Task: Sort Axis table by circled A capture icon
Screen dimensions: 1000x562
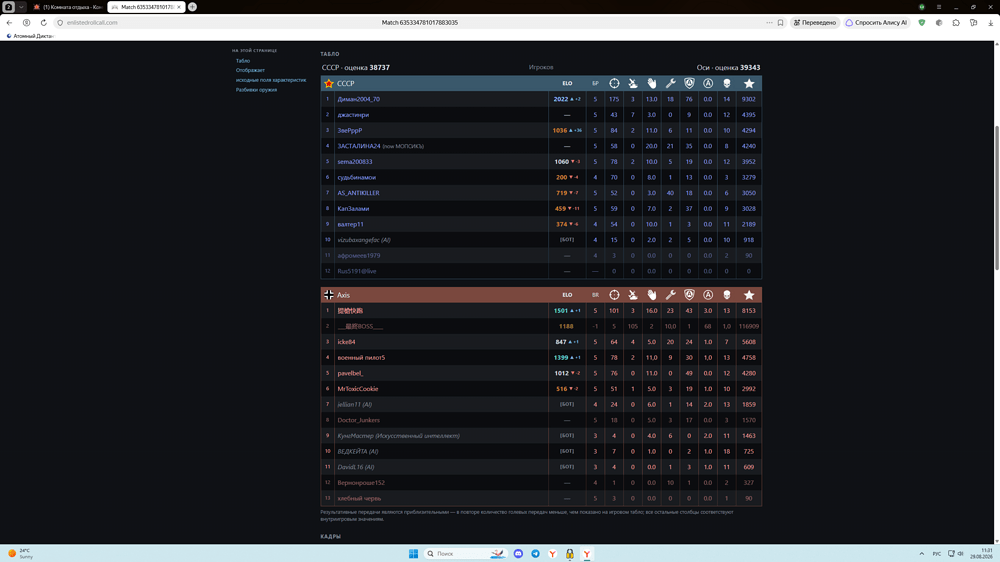Action: click(708, 295)
